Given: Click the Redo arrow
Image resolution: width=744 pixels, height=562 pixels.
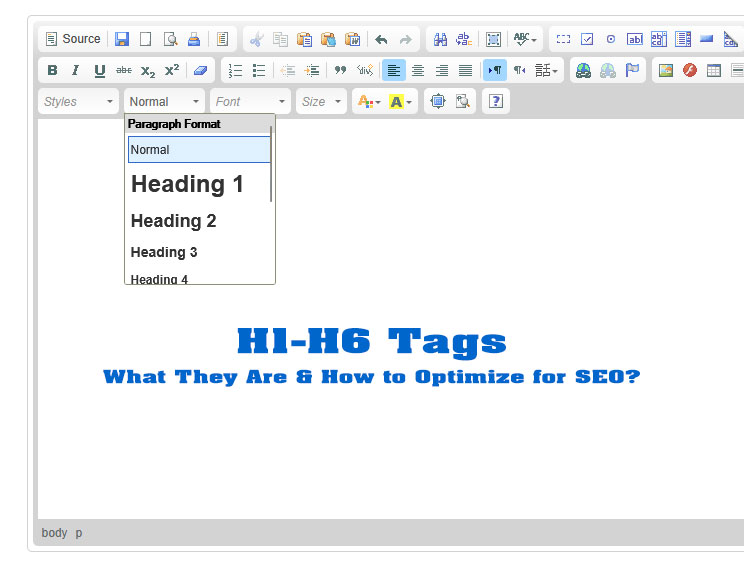Looking at the screenshot, I should click(405, 39).
